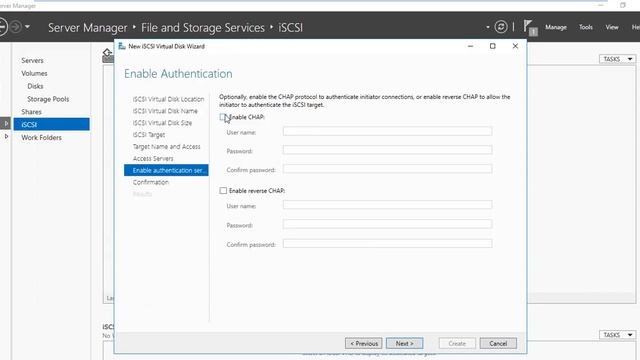Open the Manage menu
640x360 pixels.
click(556, 27)
